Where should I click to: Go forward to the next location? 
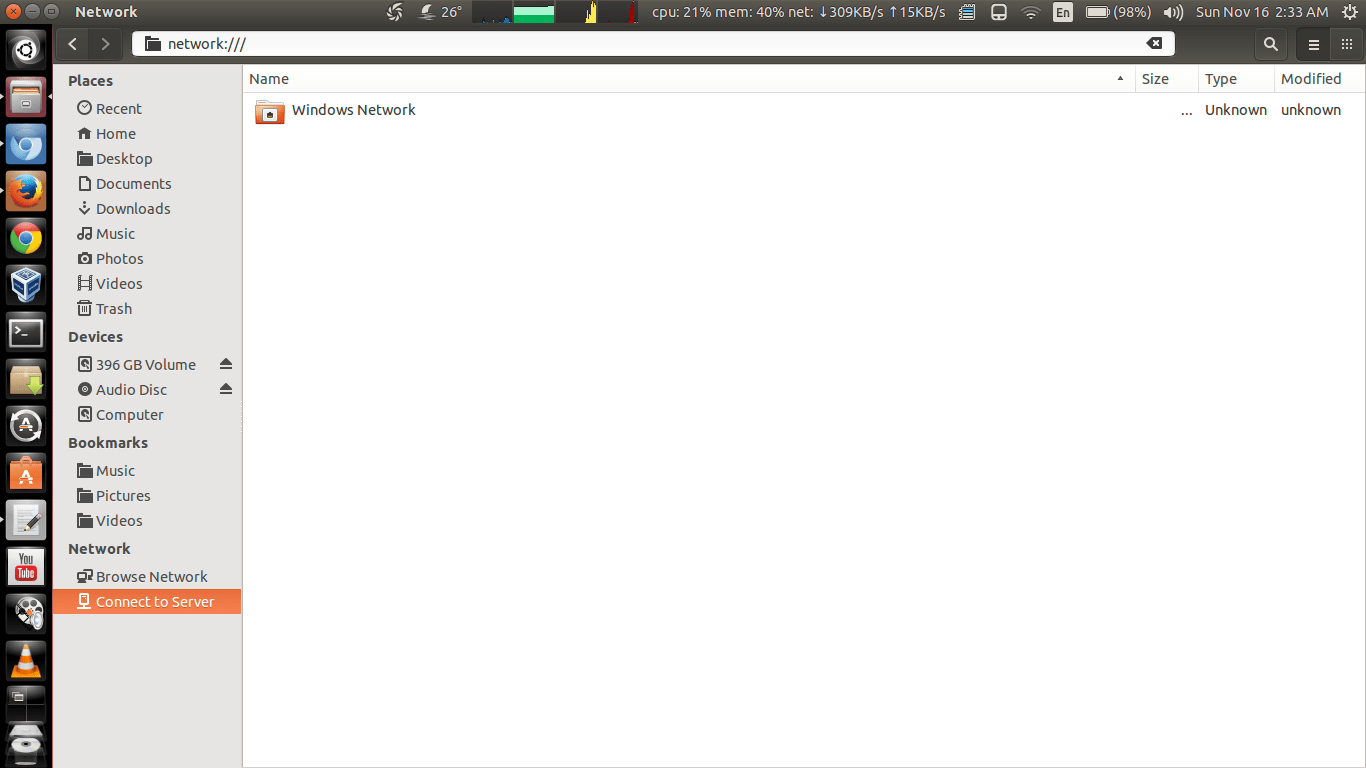click(x=105, y=44)
